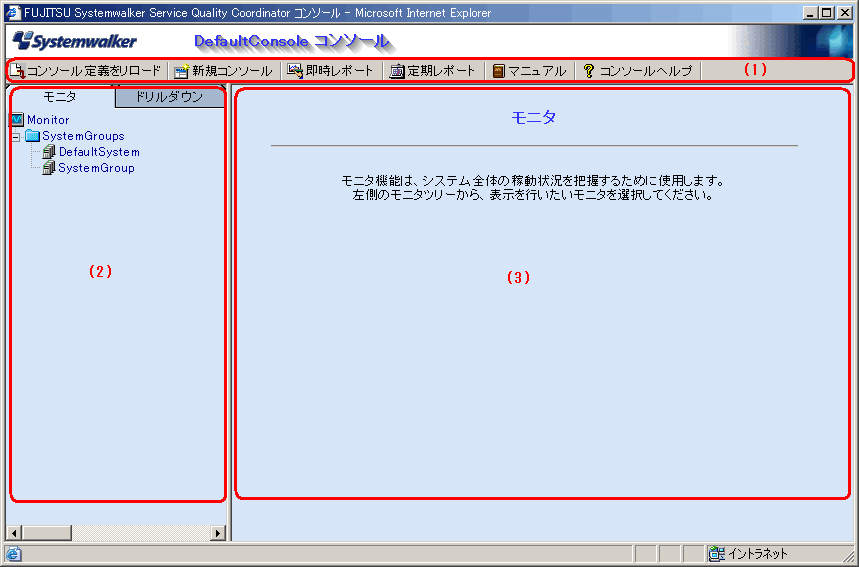Select DefaultSystem in the monitor tree
Viewport: 859px width, 567px height.
[x=99, y=152]
